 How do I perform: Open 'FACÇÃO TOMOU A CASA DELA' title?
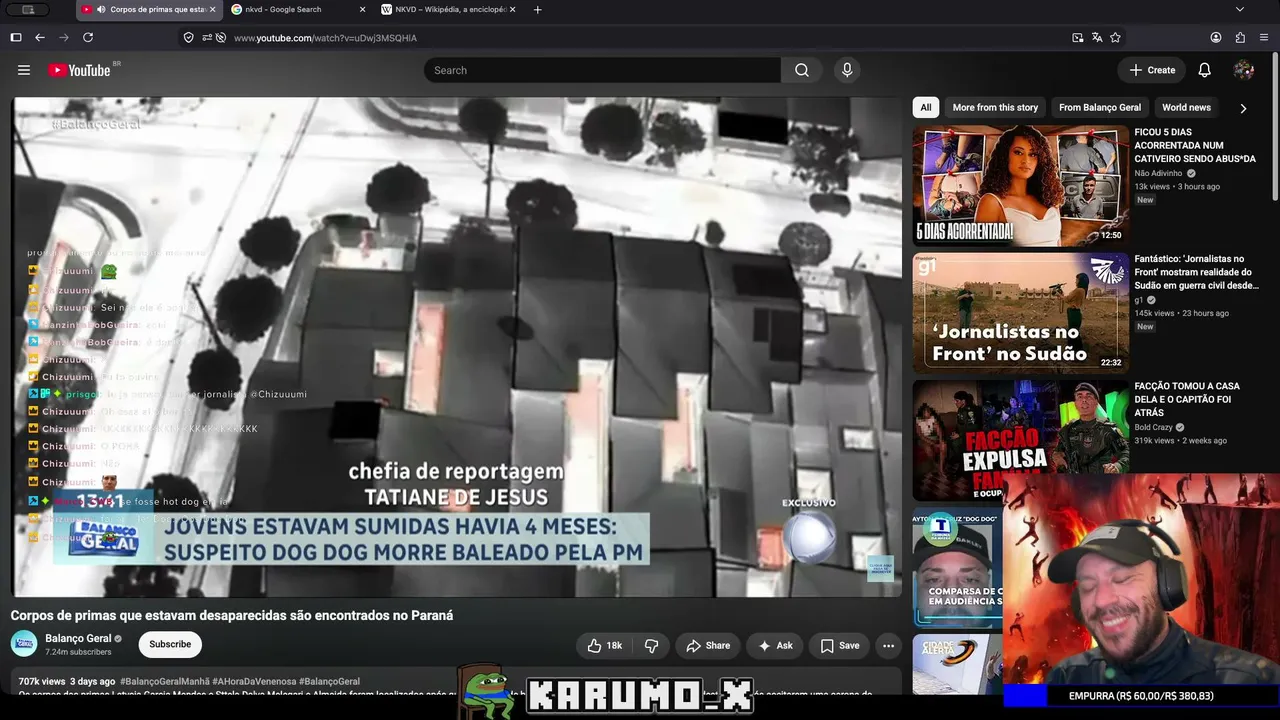click(x=1187, y=399)
